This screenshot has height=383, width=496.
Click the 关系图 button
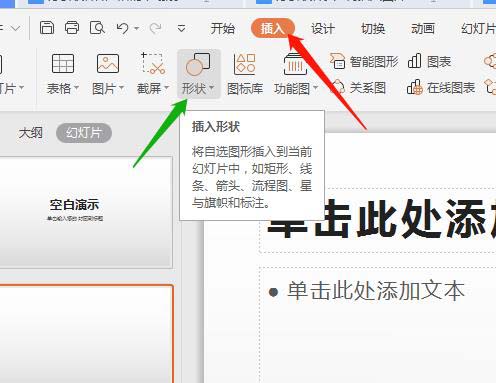[358, 88]
